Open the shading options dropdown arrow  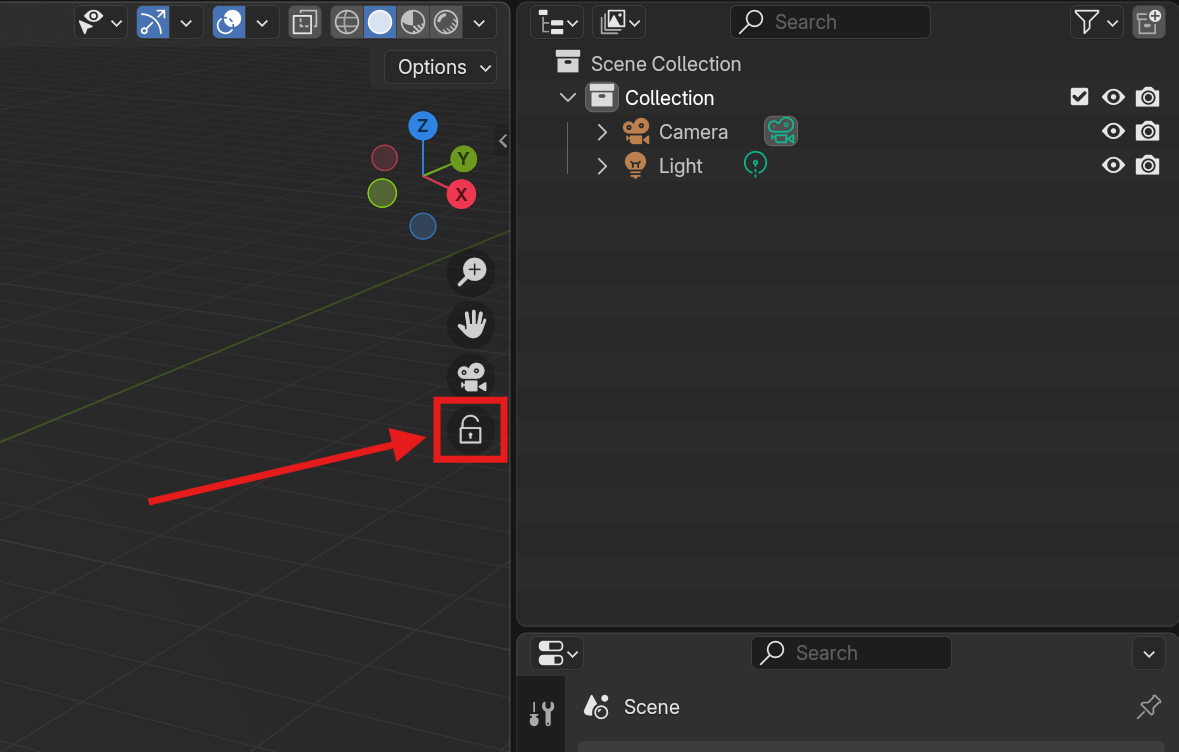click(479, 23)
